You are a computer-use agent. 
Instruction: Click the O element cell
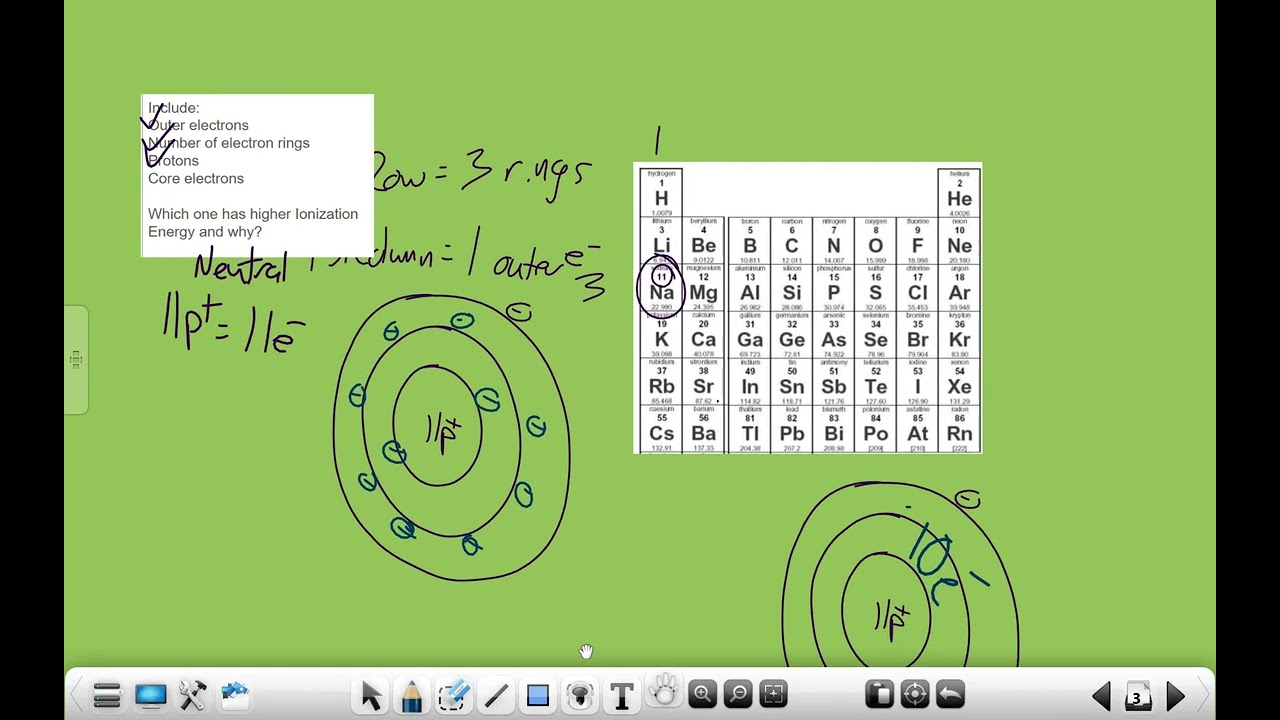875,241
